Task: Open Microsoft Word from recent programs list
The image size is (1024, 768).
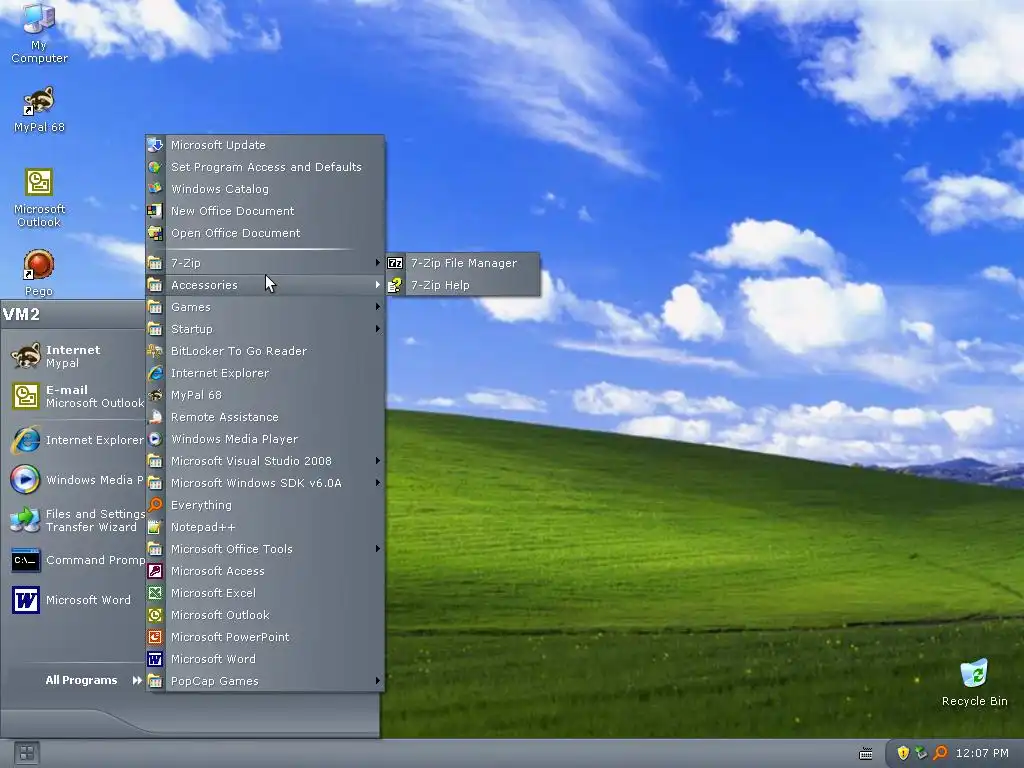Action: pos(74,600)
